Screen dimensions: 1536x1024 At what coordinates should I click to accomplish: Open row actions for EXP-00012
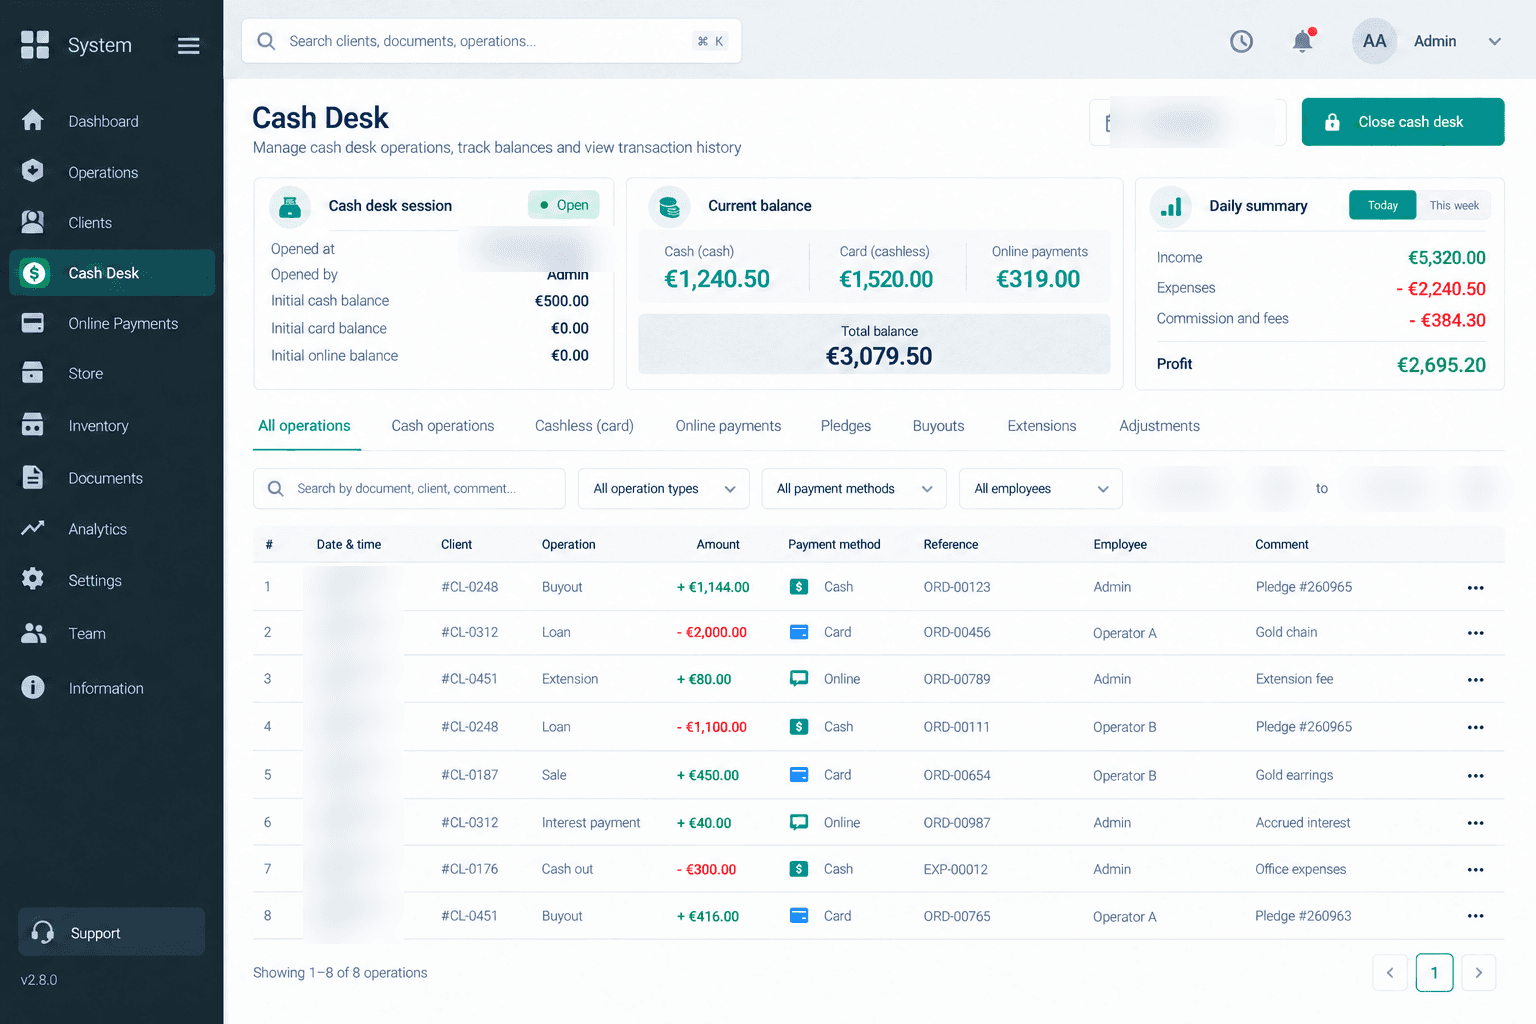click(1475, 870)
